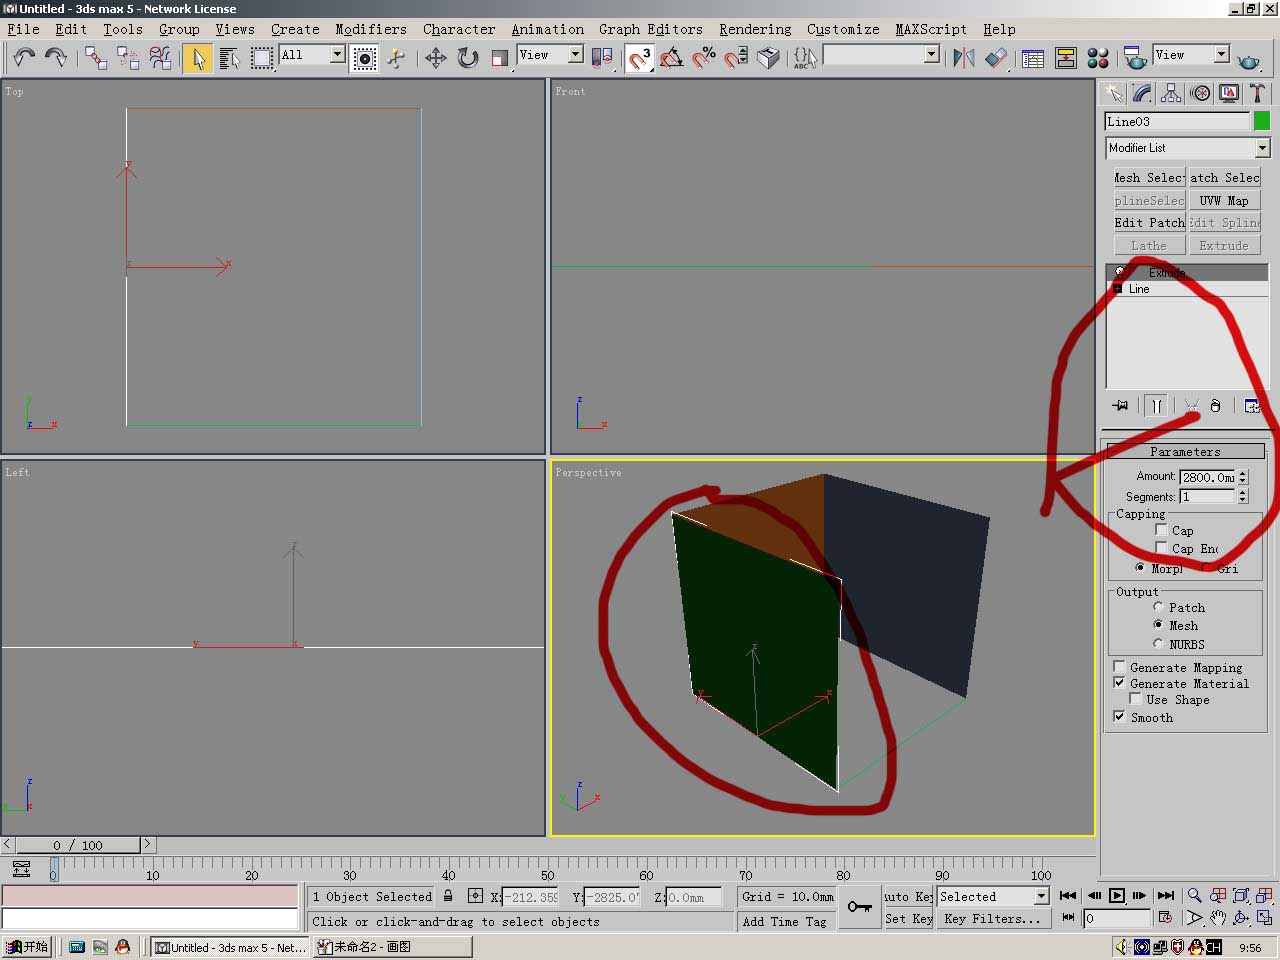Image resolution: width=1280 pixels, height=960 pixels.
Task: Open the Graph Editors menu
Action: tap(651, 29)
